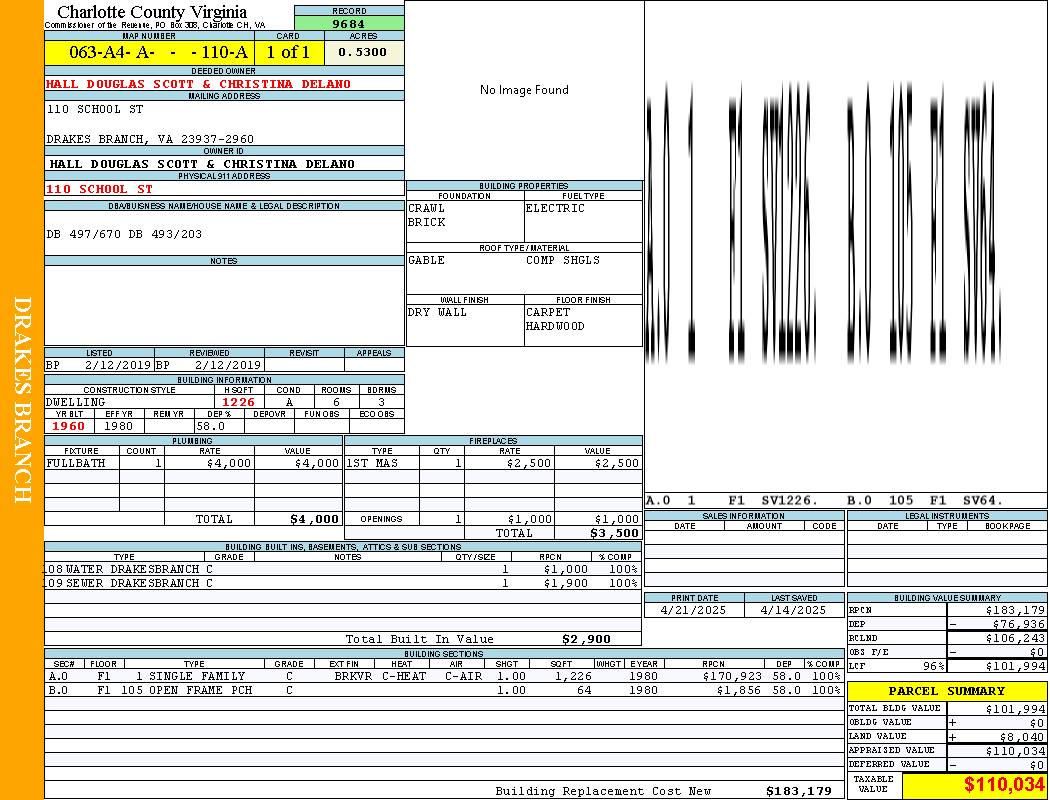Select fuel type ELECTRIC
The width and height of the screenshot is (1050, 800).
pyautogui.click(x=555, y=208)
